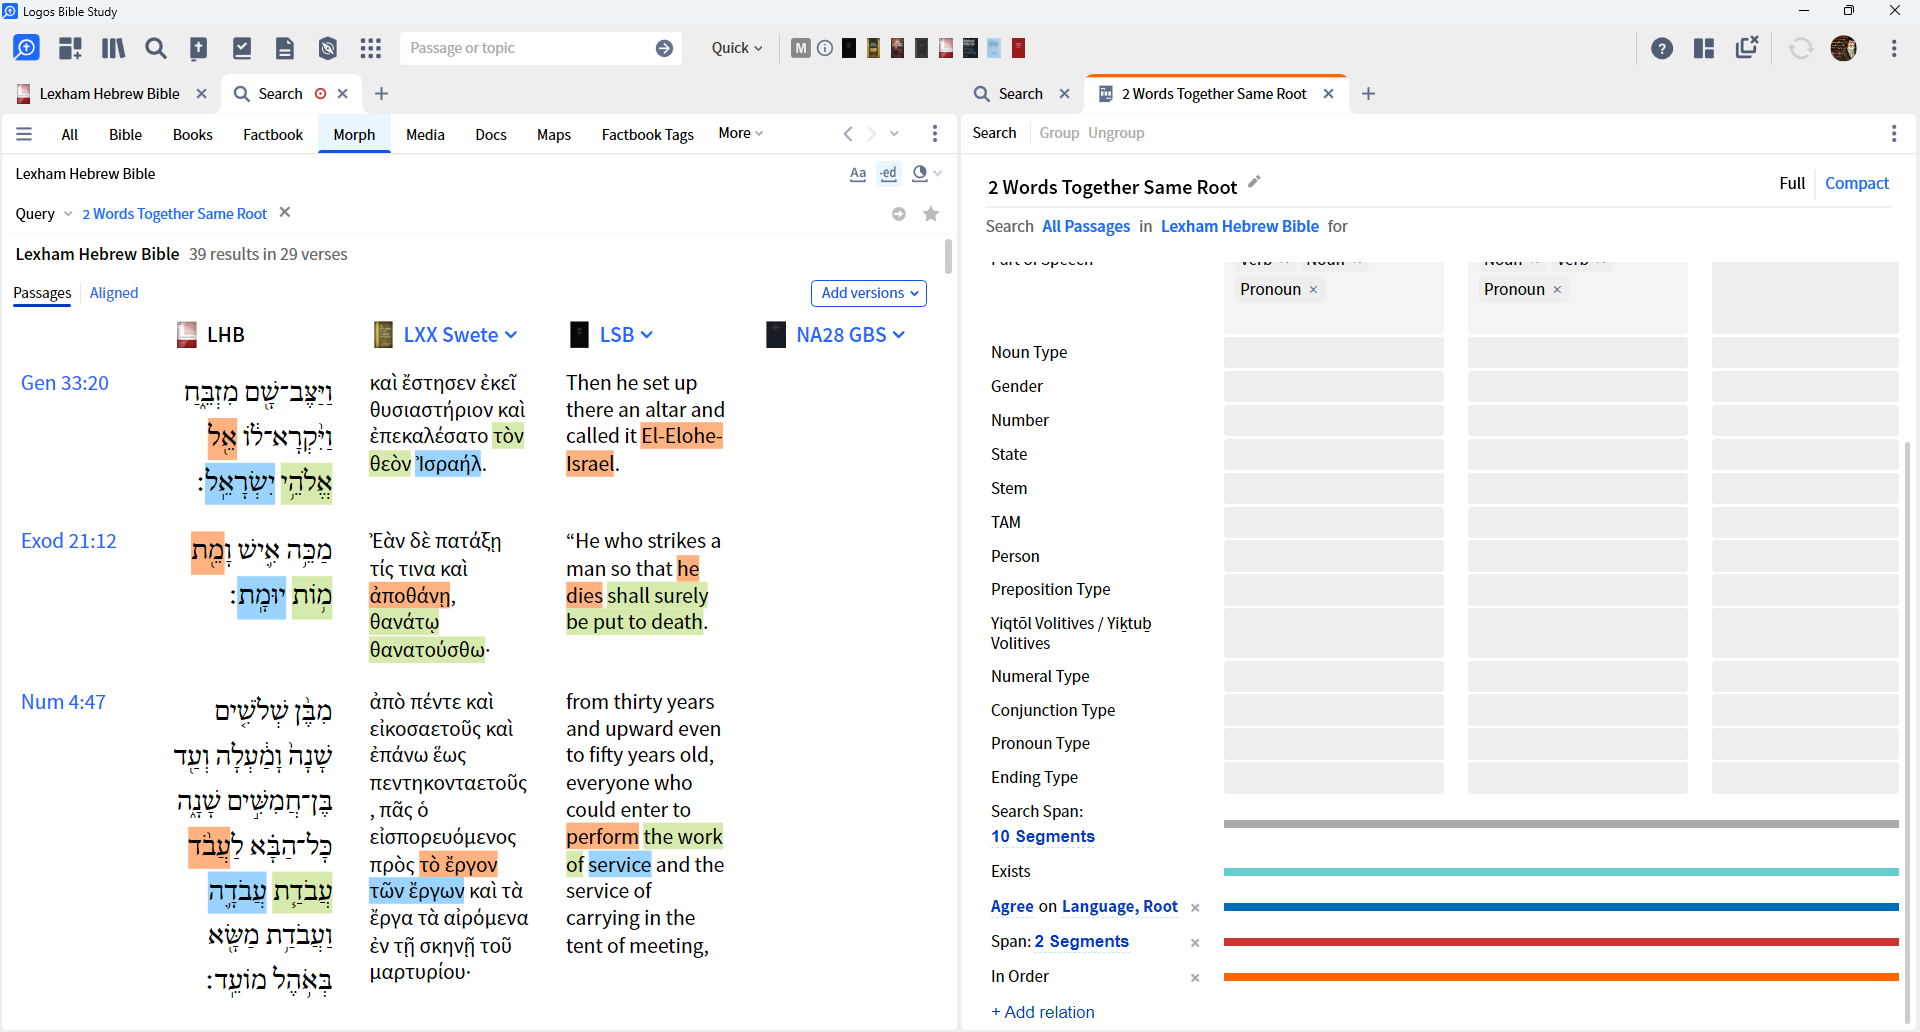
Task: Open the Layouts panel icon
Action: (1704, 48)
